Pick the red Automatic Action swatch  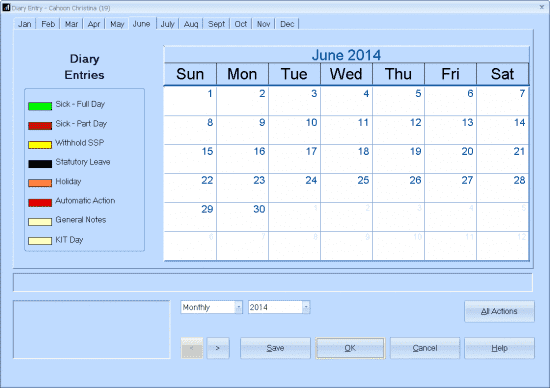(x=40, y=202)
